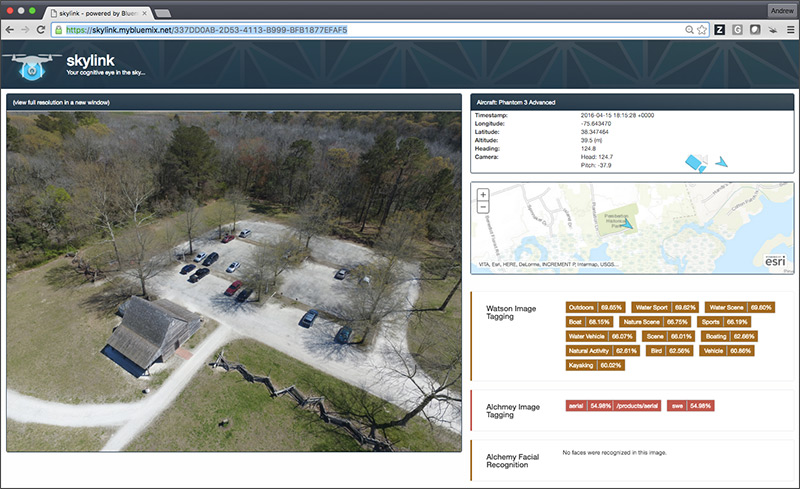The height and width of the screenshot is (489, 800).
Task: Click the No faces were recognized message
Action: (614, 452)
